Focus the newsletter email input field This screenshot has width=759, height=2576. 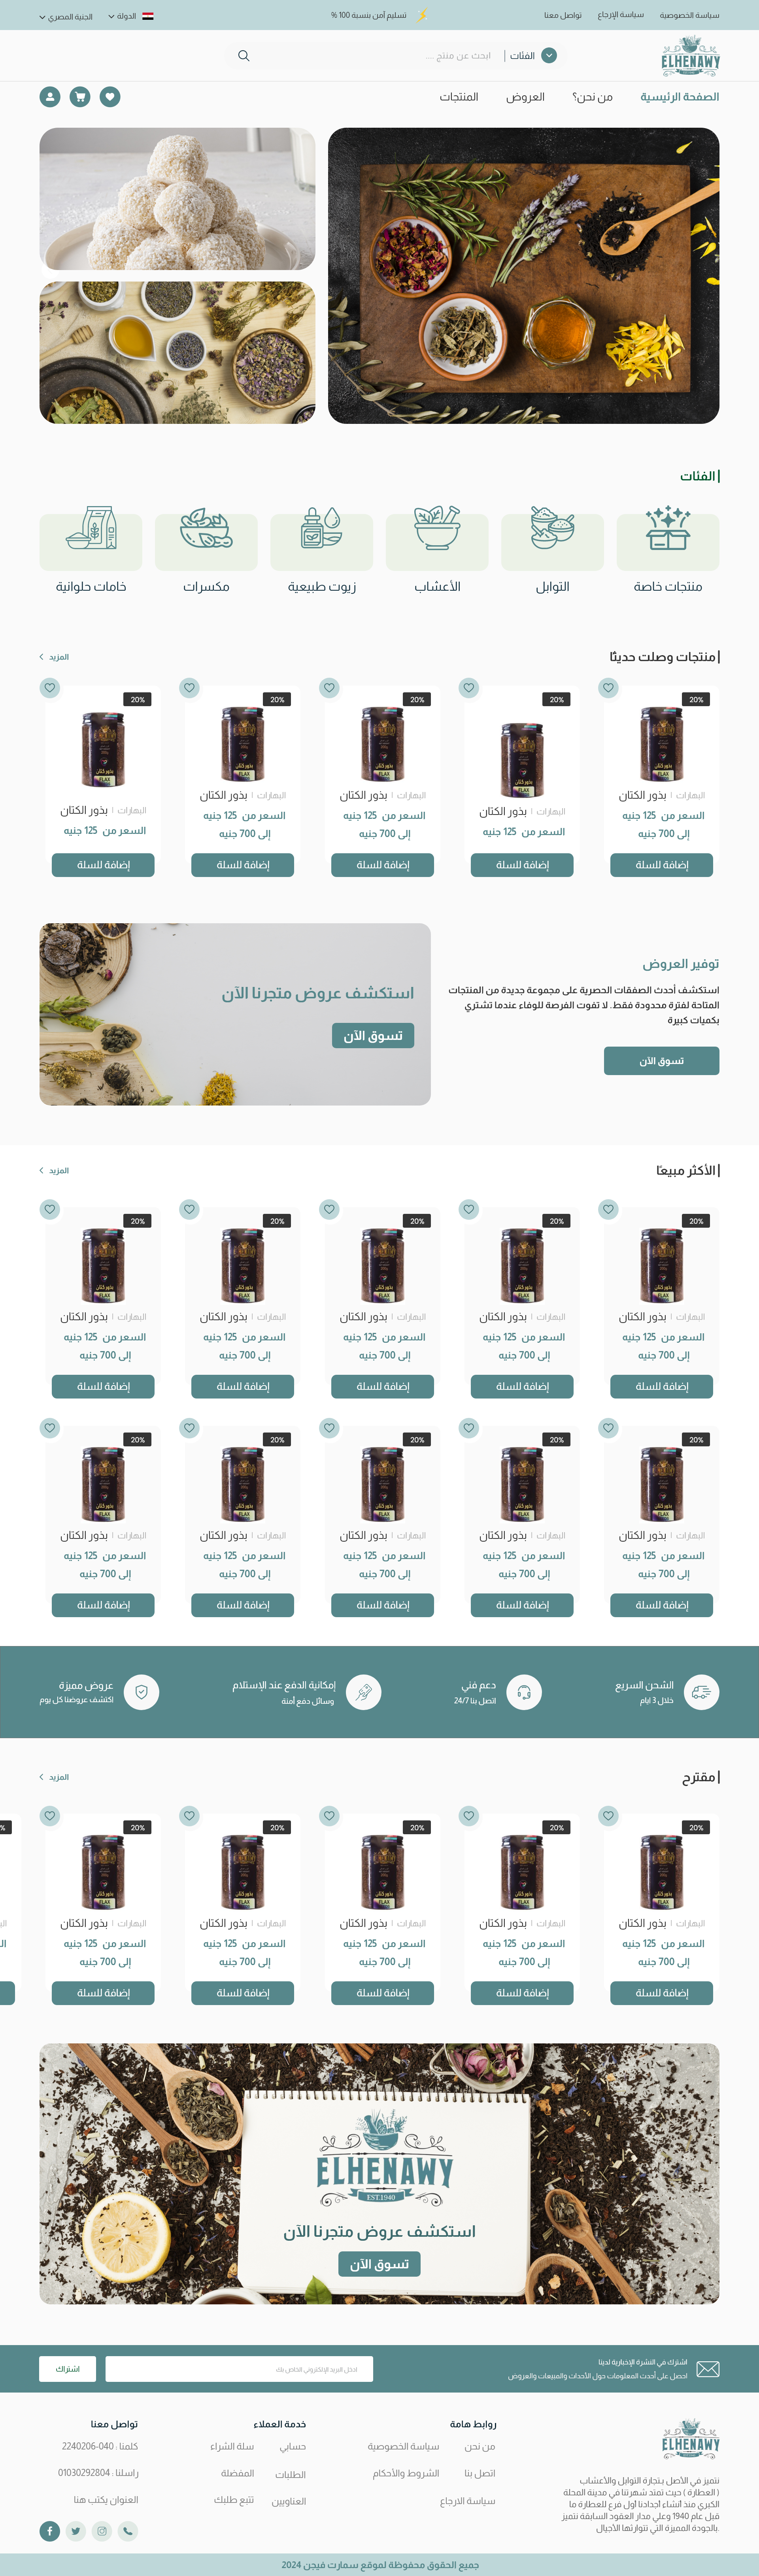[239, 2369]
